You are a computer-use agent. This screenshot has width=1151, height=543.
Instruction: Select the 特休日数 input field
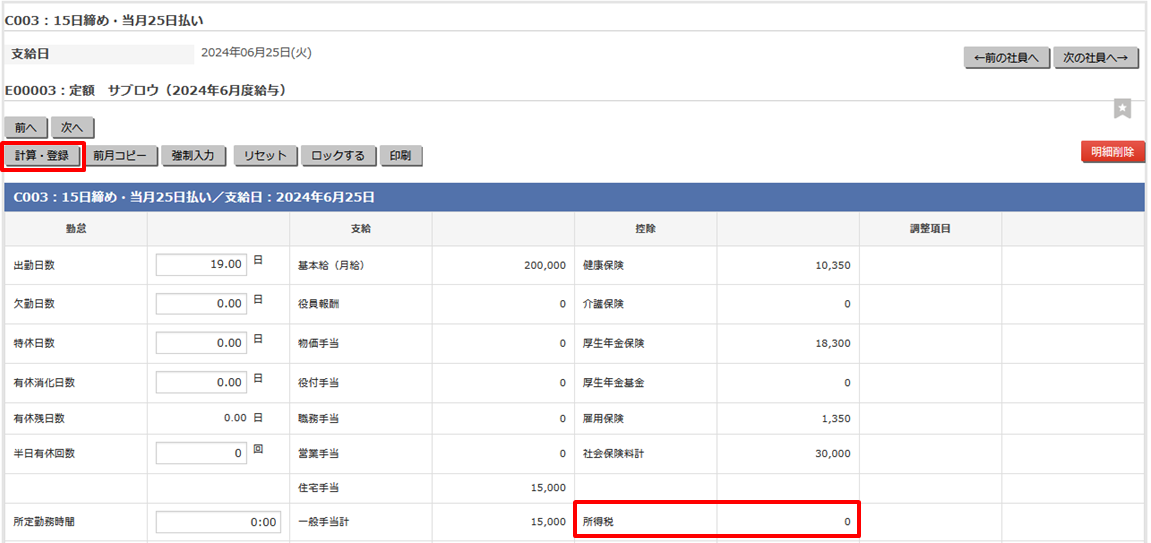[x=202, y=343]
